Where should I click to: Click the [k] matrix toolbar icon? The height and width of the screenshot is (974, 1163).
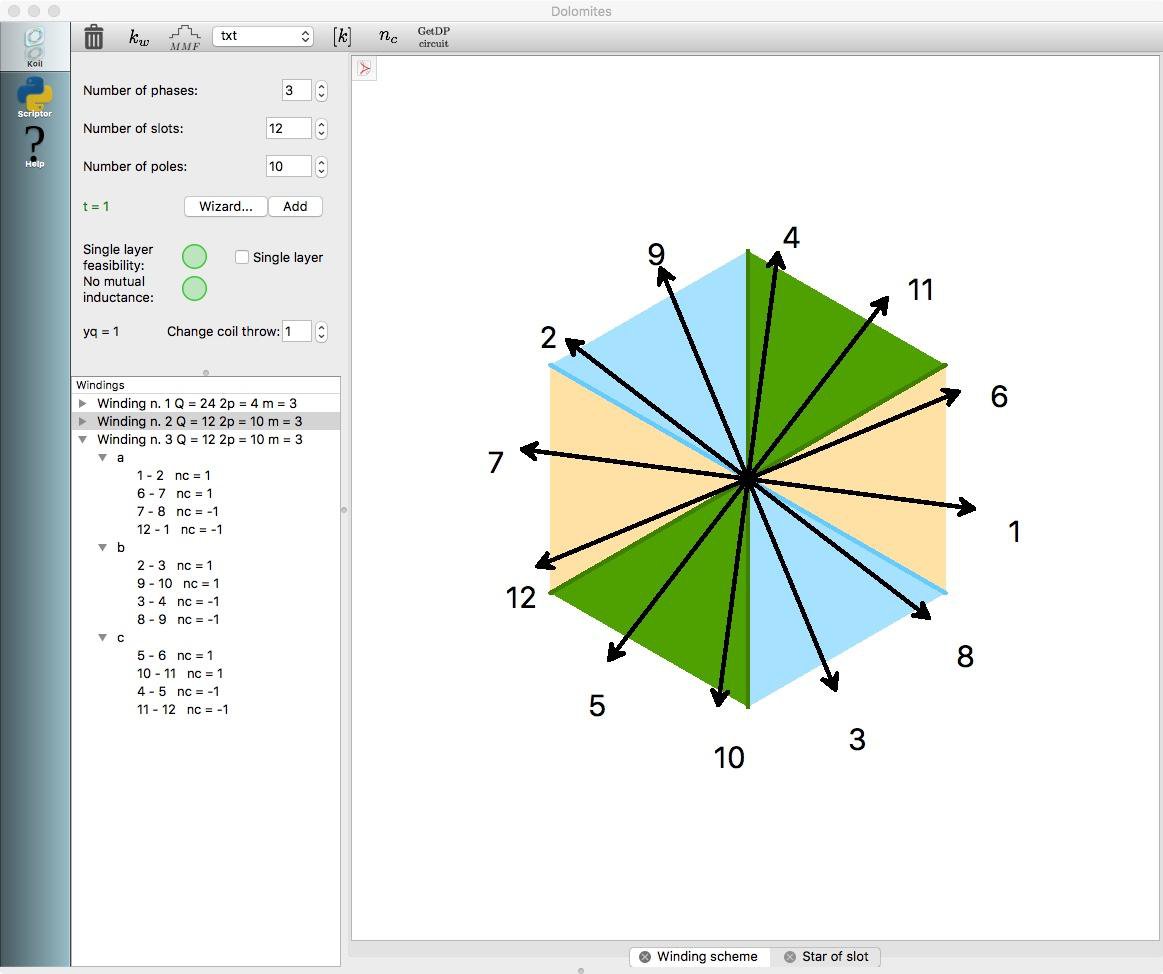[342, 36]
